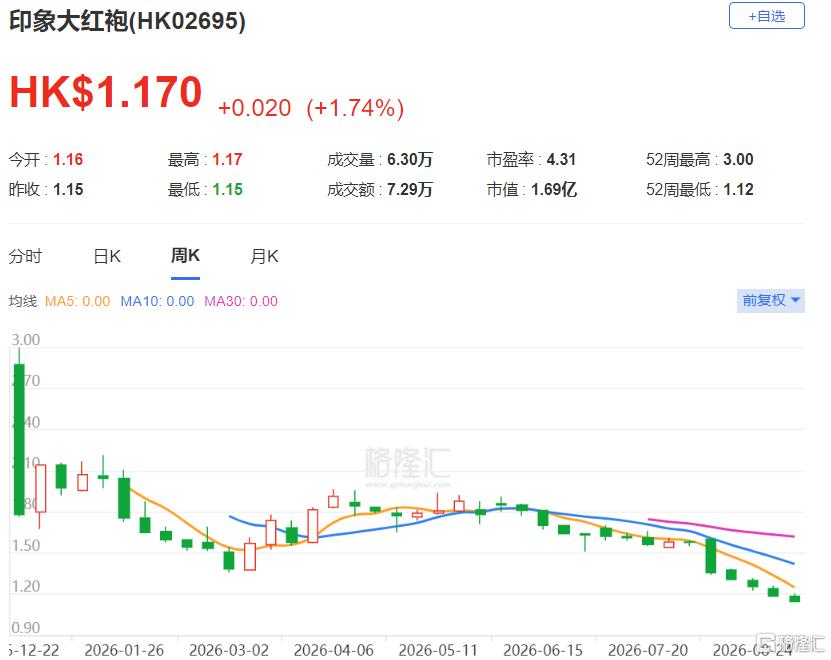Click the price change value +0.020
Viewport: 831px width, 660px height.
(254, 108)
